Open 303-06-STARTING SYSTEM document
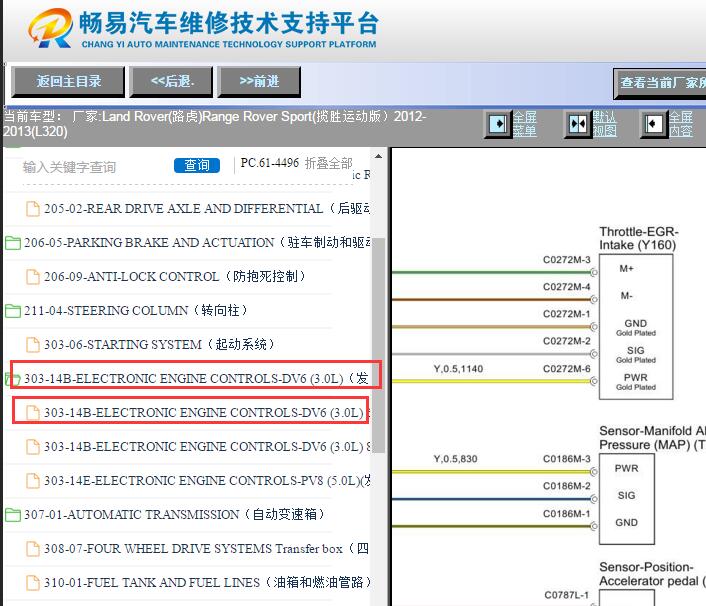Image resolution: width=706 pixels, height=606 pixels. click(x=159, y=344)
